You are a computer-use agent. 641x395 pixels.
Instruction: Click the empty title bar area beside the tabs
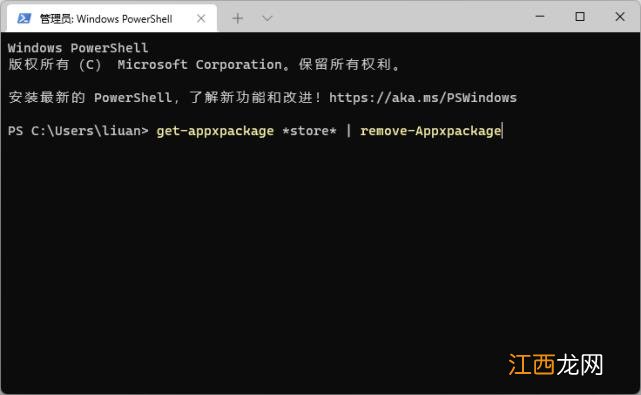[401, 17]
